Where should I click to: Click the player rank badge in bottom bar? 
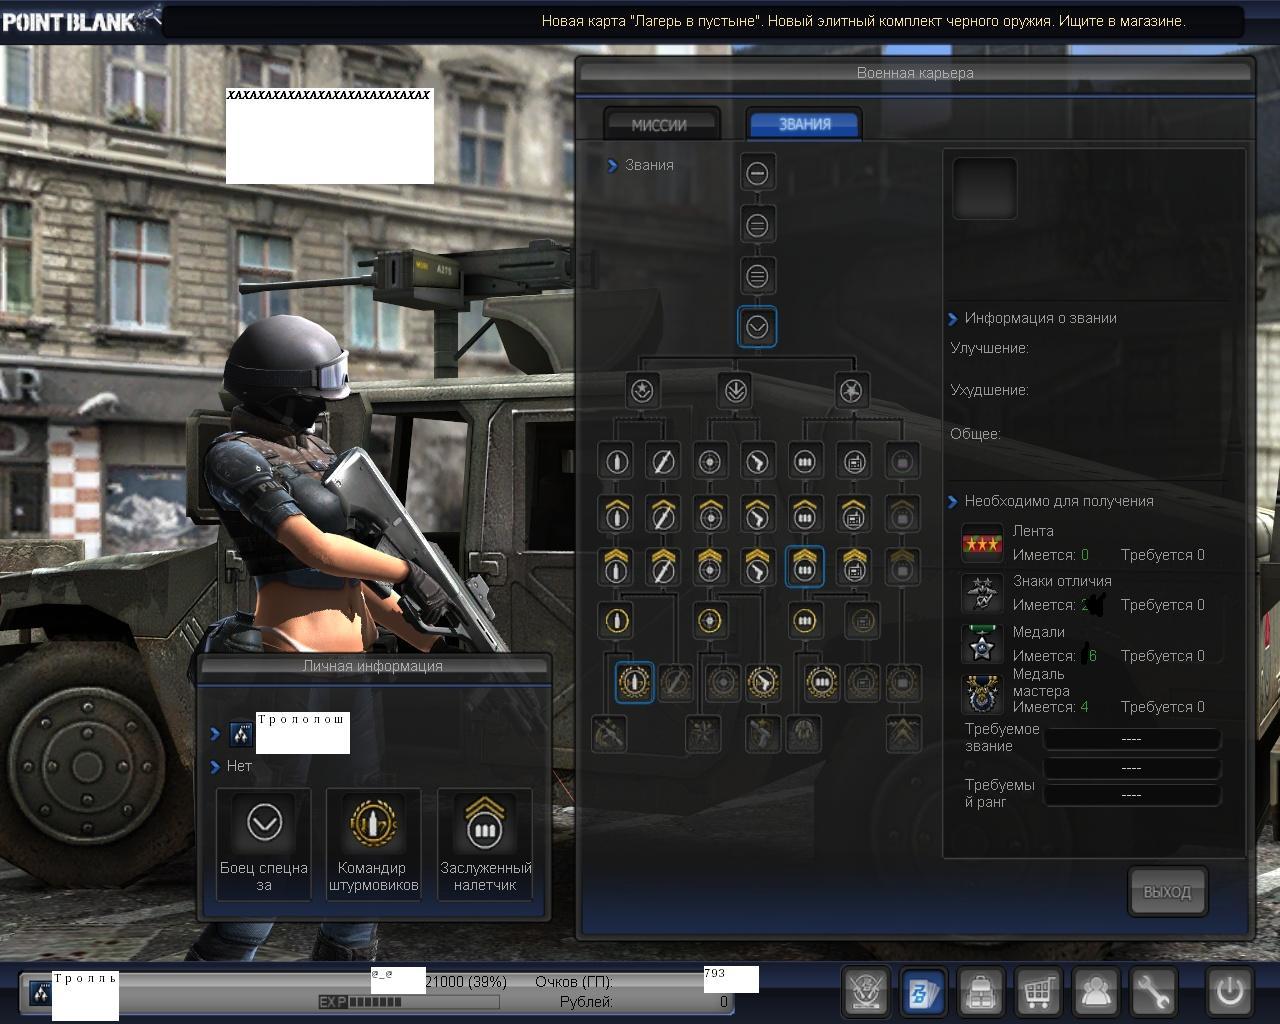click(x=41, y=992)
